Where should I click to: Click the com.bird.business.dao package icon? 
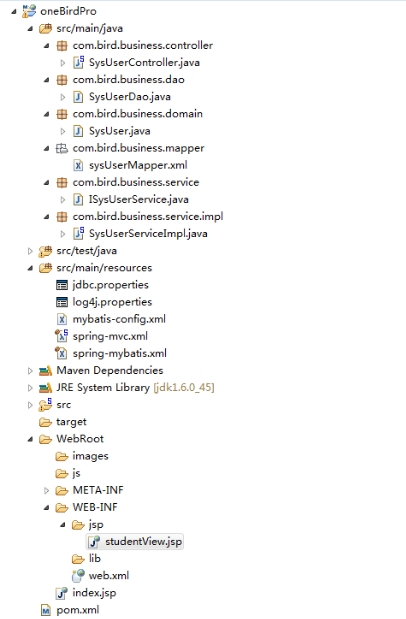(x=62, y=80)
